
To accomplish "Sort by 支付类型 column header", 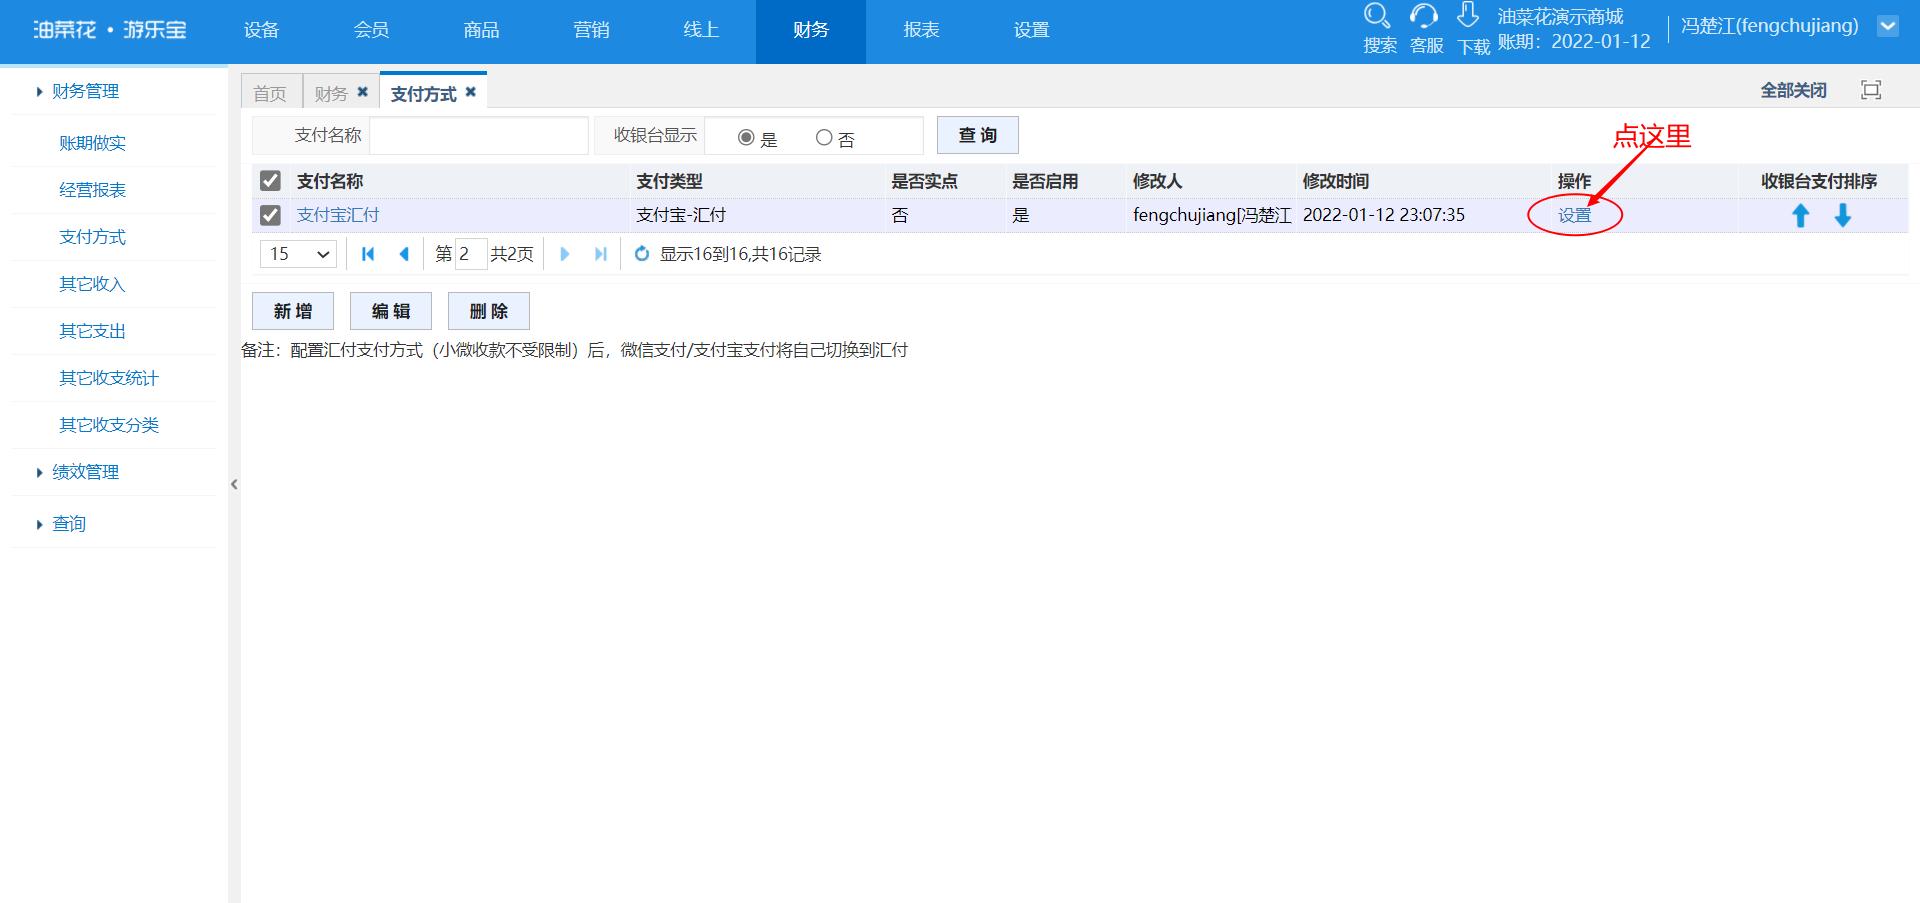I will 669,181.
